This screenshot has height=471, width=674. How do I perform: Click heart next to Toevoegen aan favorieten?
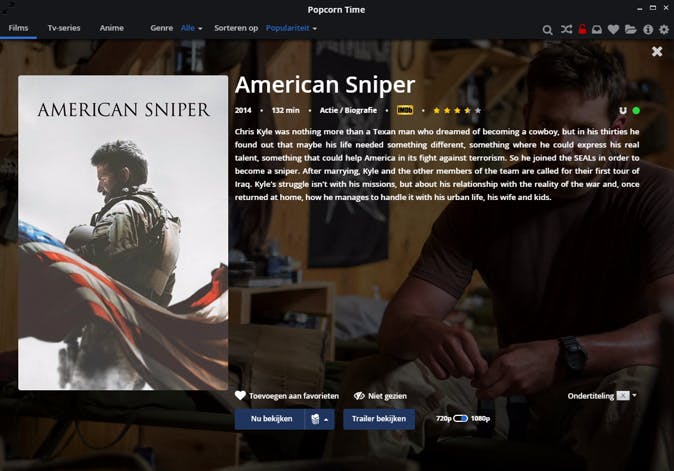[240, 395]
